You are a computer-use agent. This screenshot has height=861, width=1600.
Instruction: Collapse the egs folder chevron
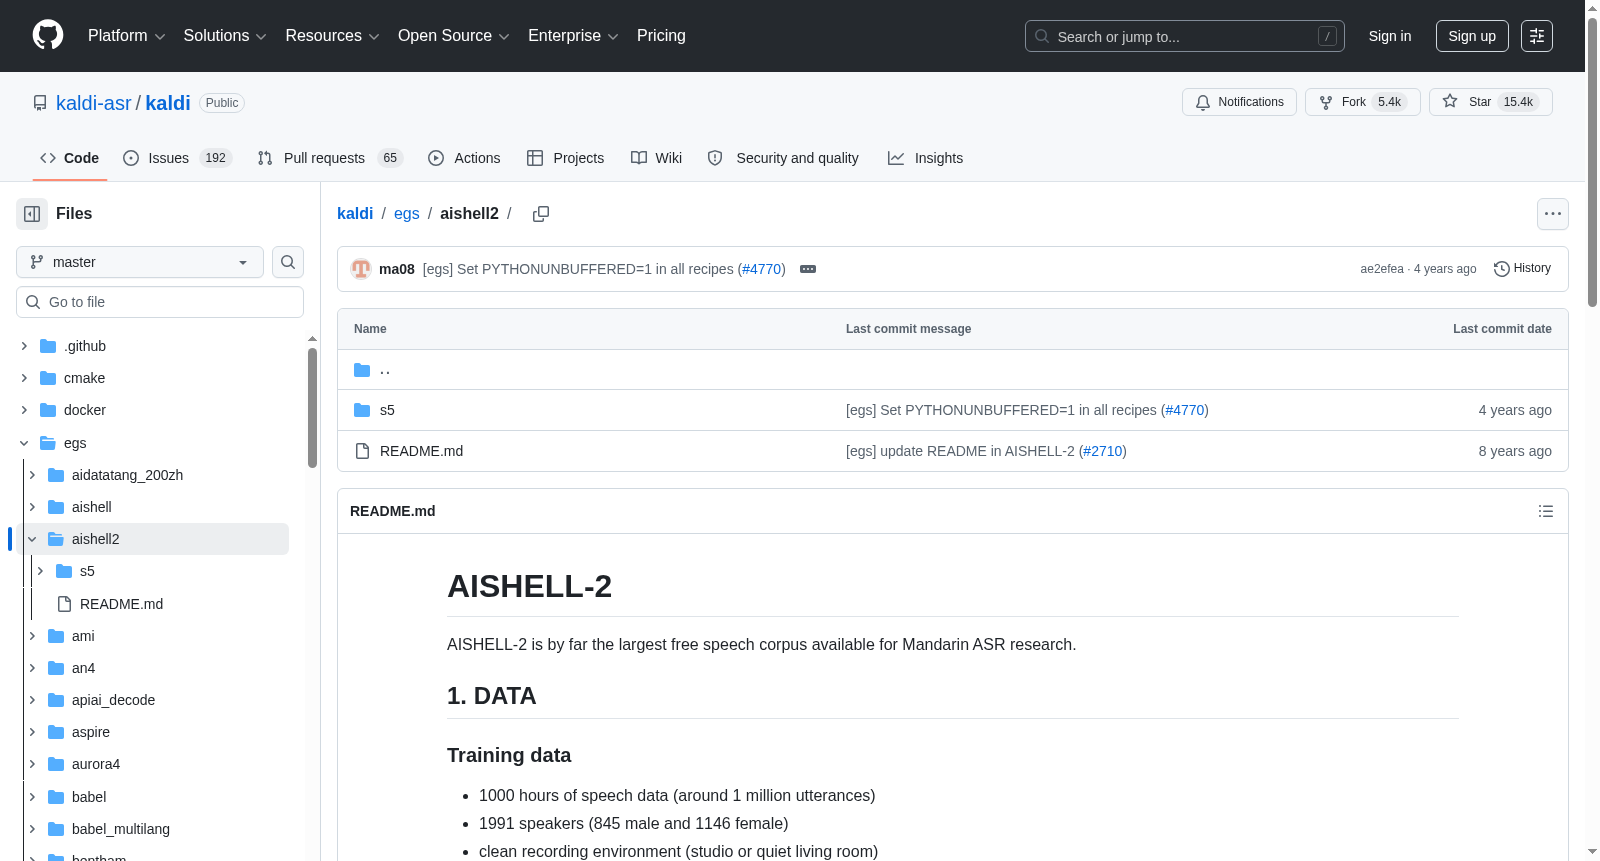coord(24,443)
